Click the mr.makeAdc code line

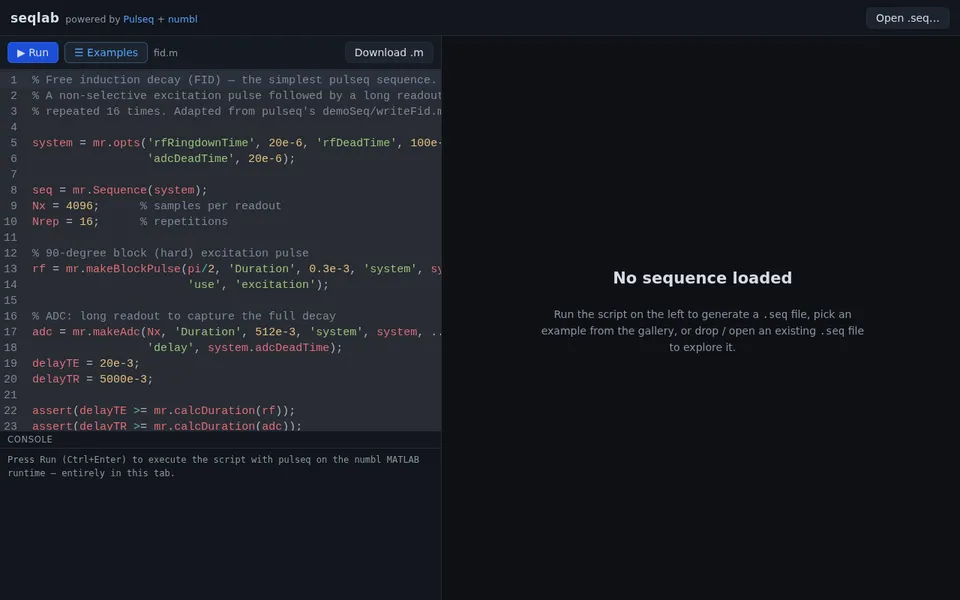click(236, 332)
